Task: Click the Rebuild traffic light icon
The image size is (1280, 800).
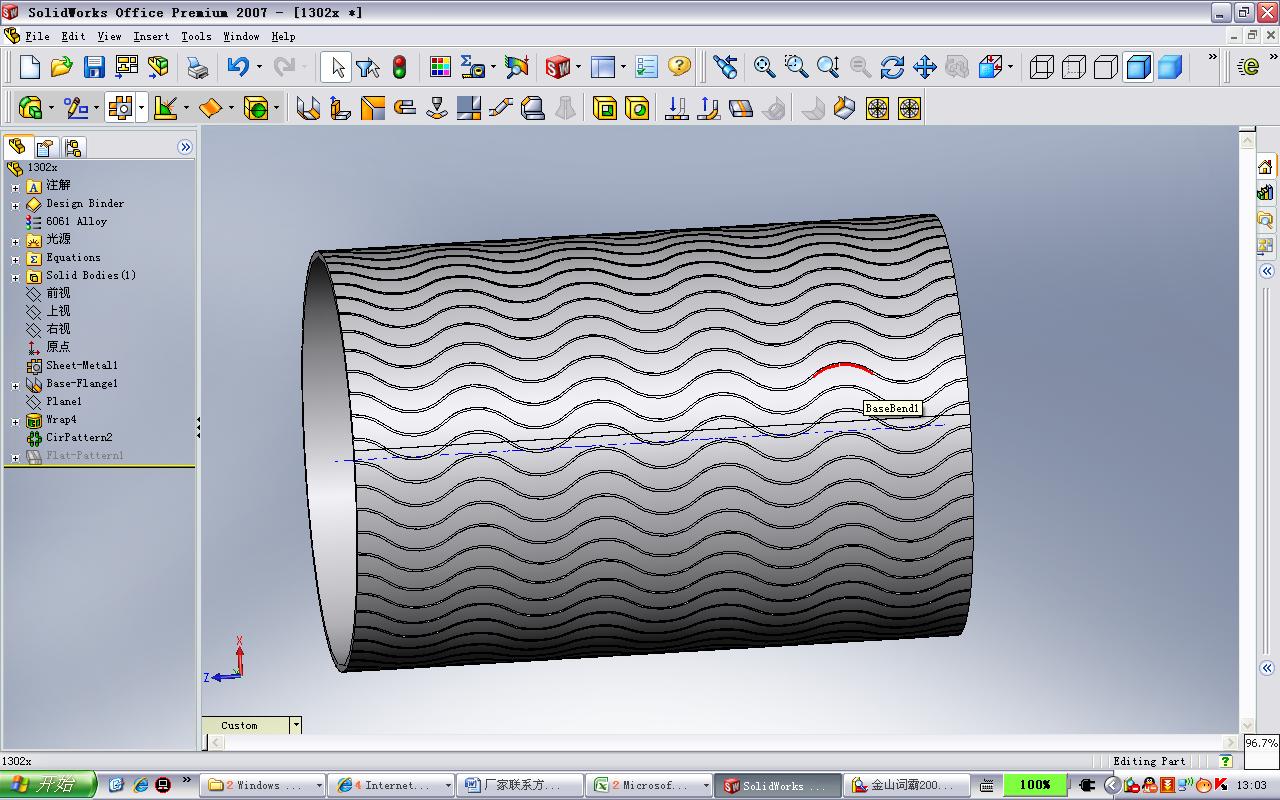Action: tap(399, 67)
